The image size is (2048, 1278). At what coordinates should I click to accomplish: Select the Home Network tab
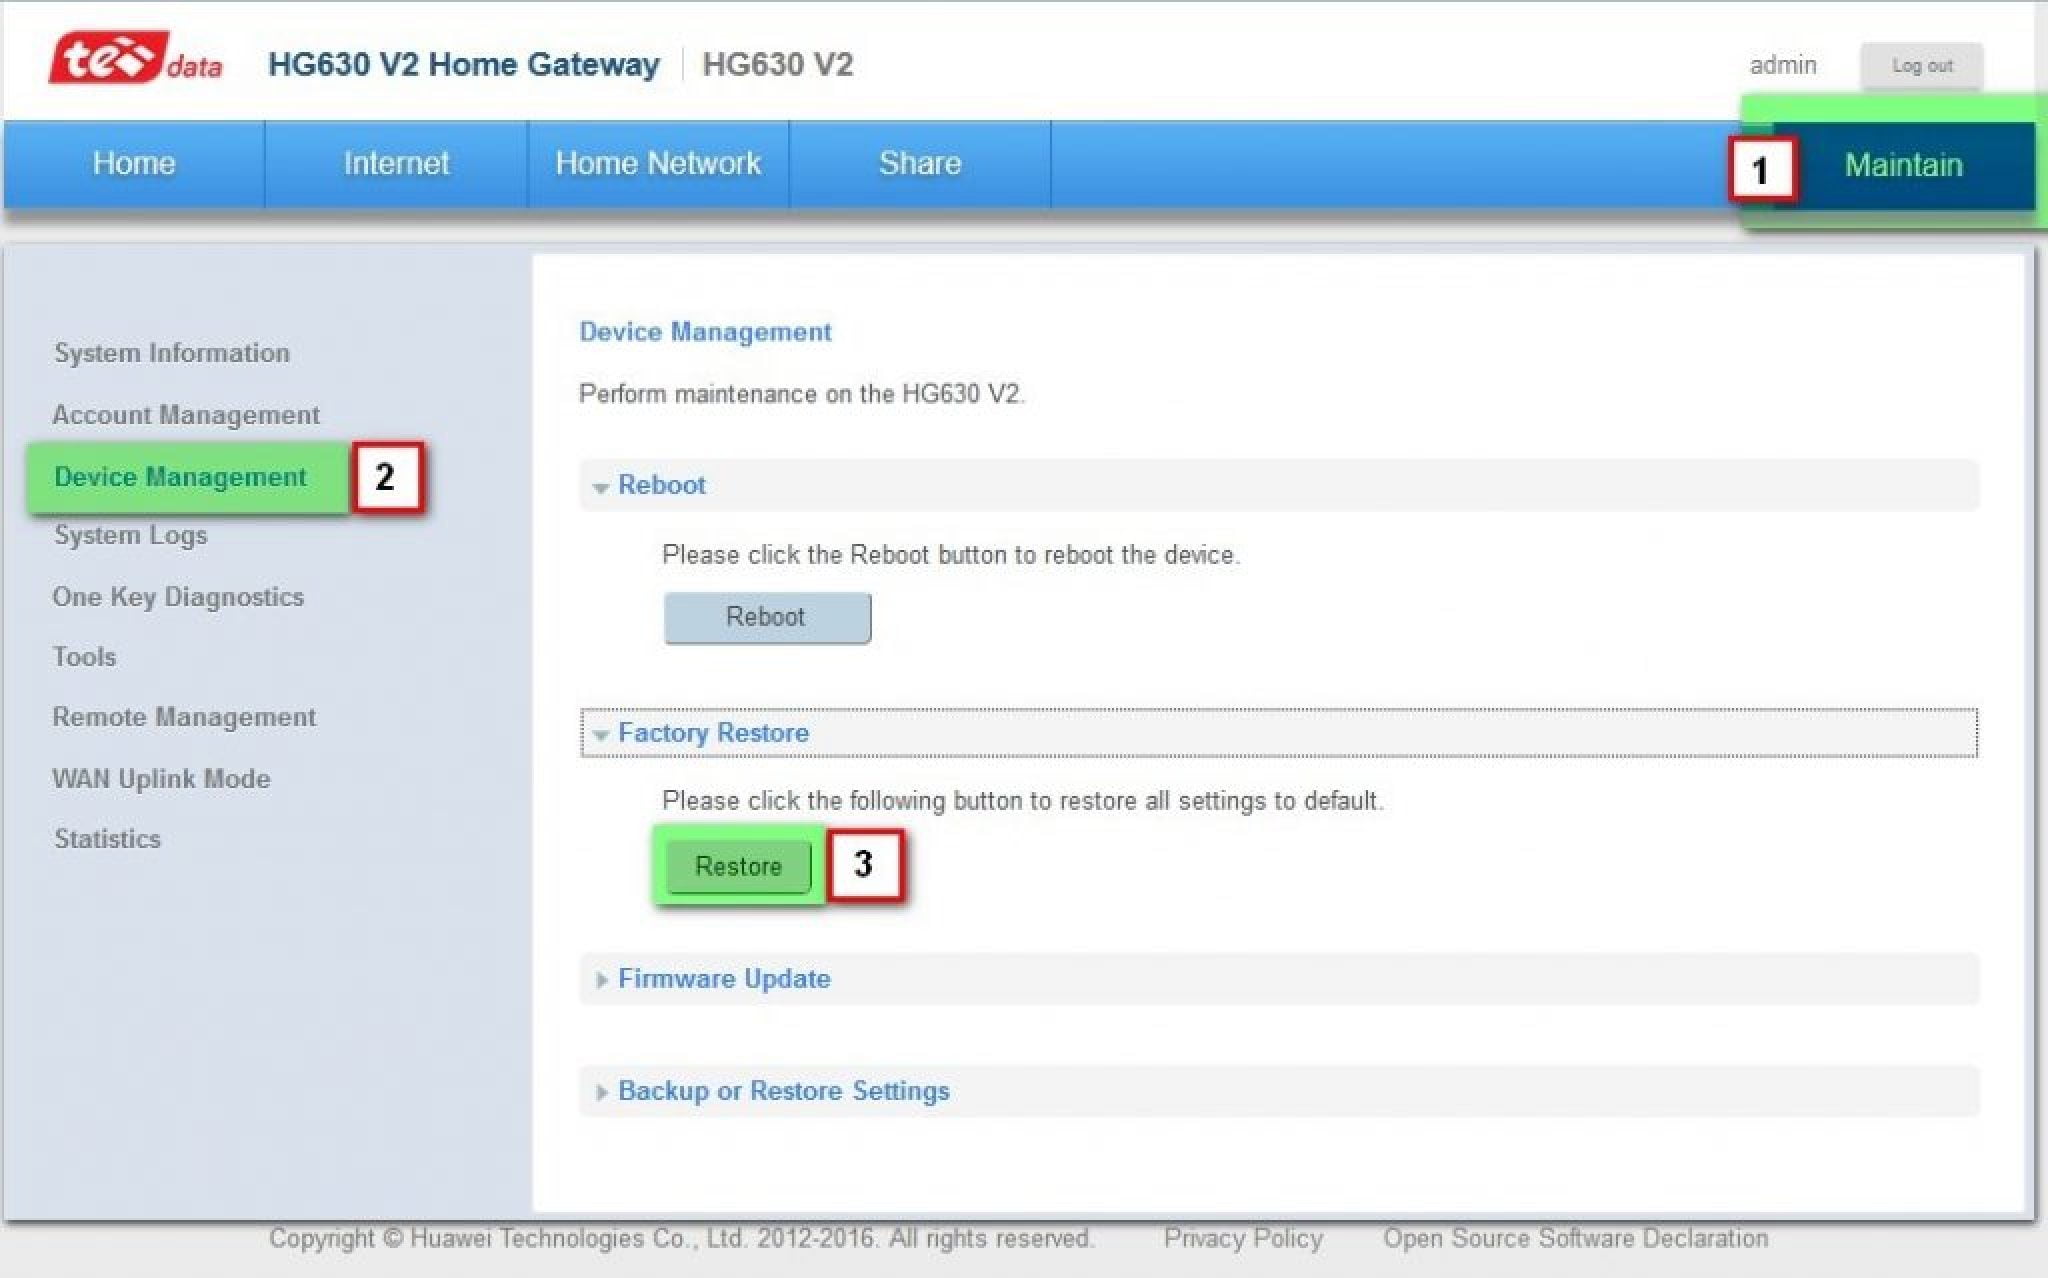click(x=658, y=163)
